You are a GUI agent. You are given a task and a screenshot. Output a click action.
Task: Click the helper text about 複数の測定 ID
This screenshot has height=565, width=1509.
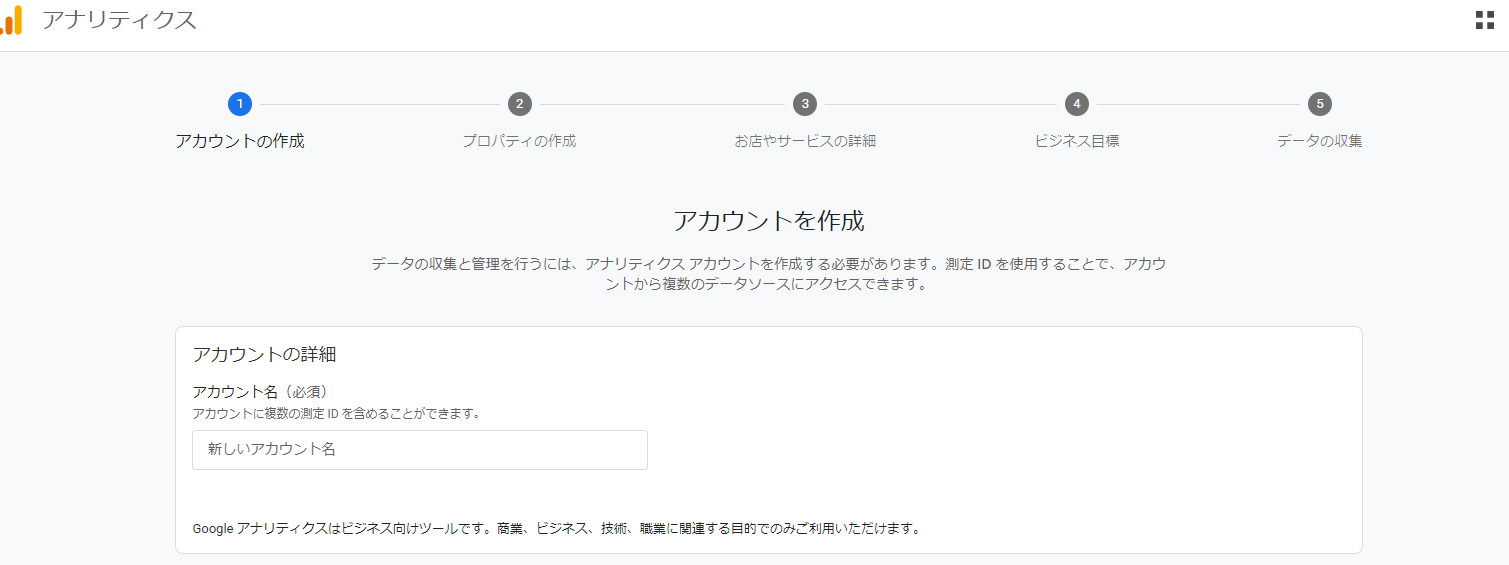[336, 413]
